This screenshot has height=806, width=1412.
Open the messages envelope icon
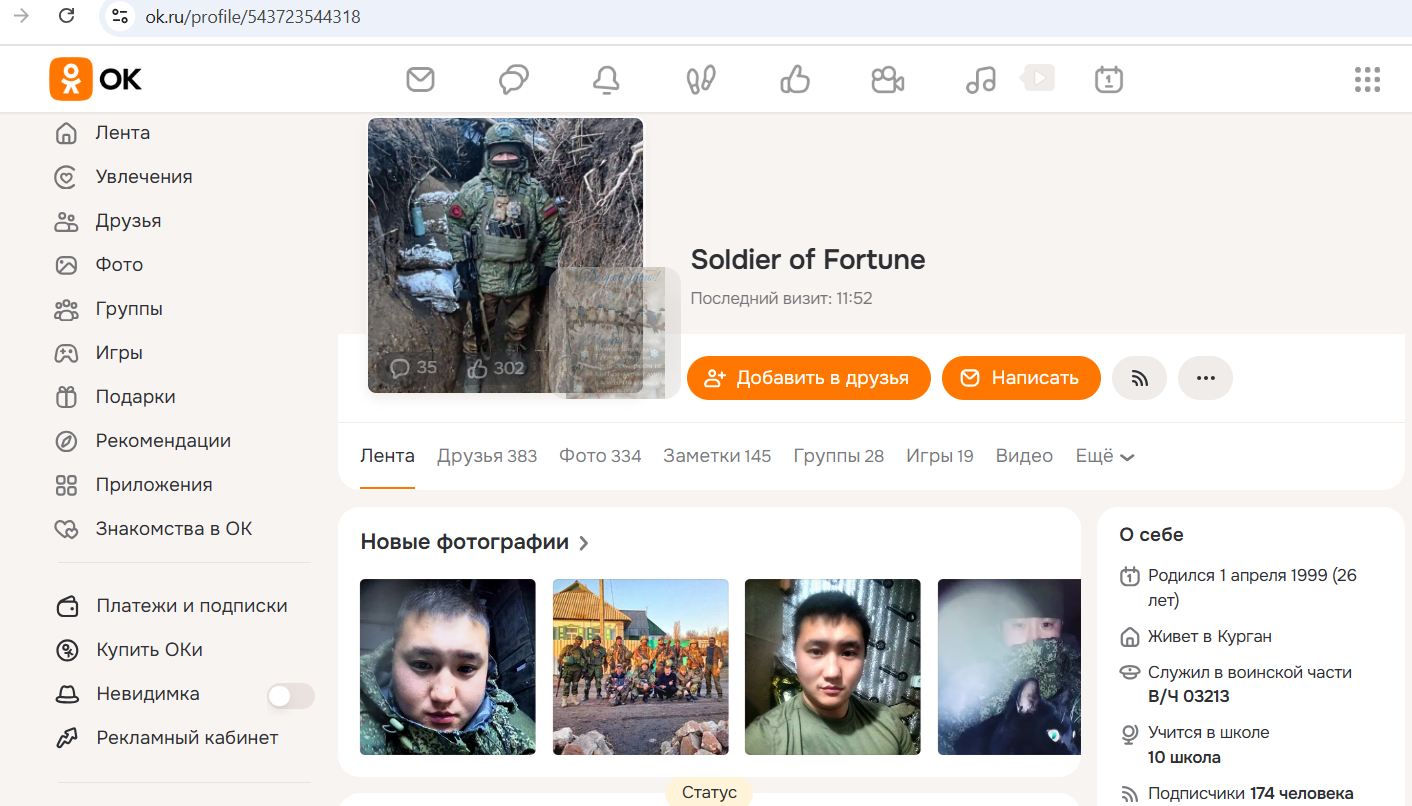point(420,79)
